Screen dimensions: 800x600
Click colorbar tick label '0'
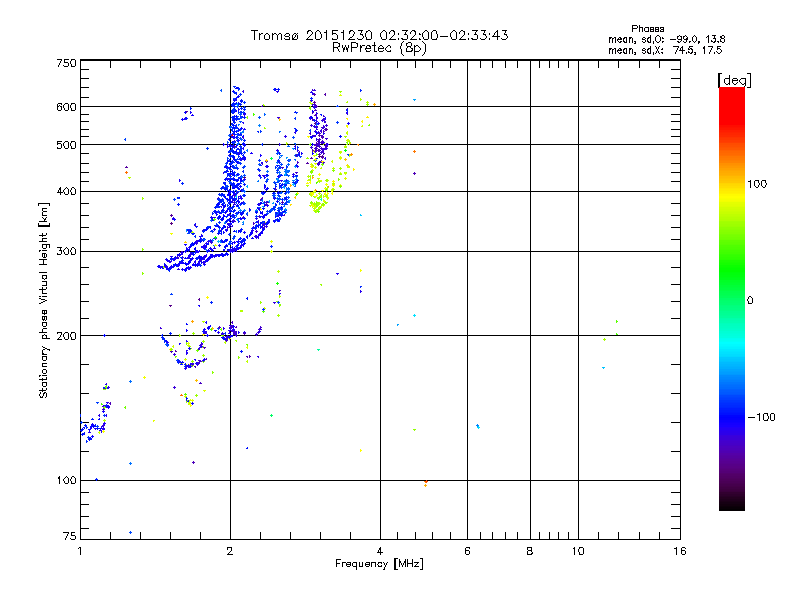(x=750, y=301)
